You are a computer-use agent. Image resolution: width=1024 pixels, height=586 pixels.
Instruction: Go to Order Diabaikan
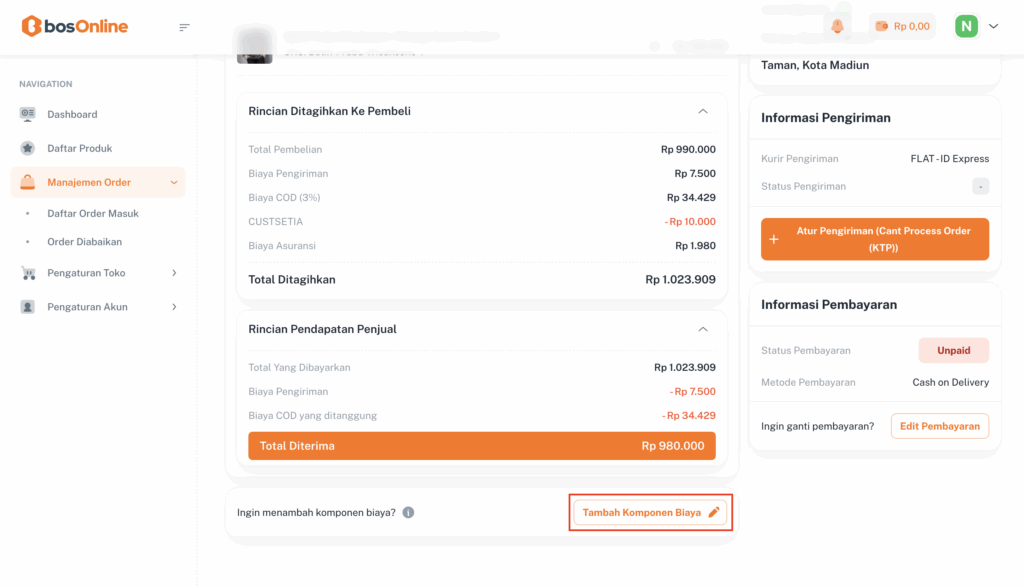pyautogui.click(x=84, y=242)
